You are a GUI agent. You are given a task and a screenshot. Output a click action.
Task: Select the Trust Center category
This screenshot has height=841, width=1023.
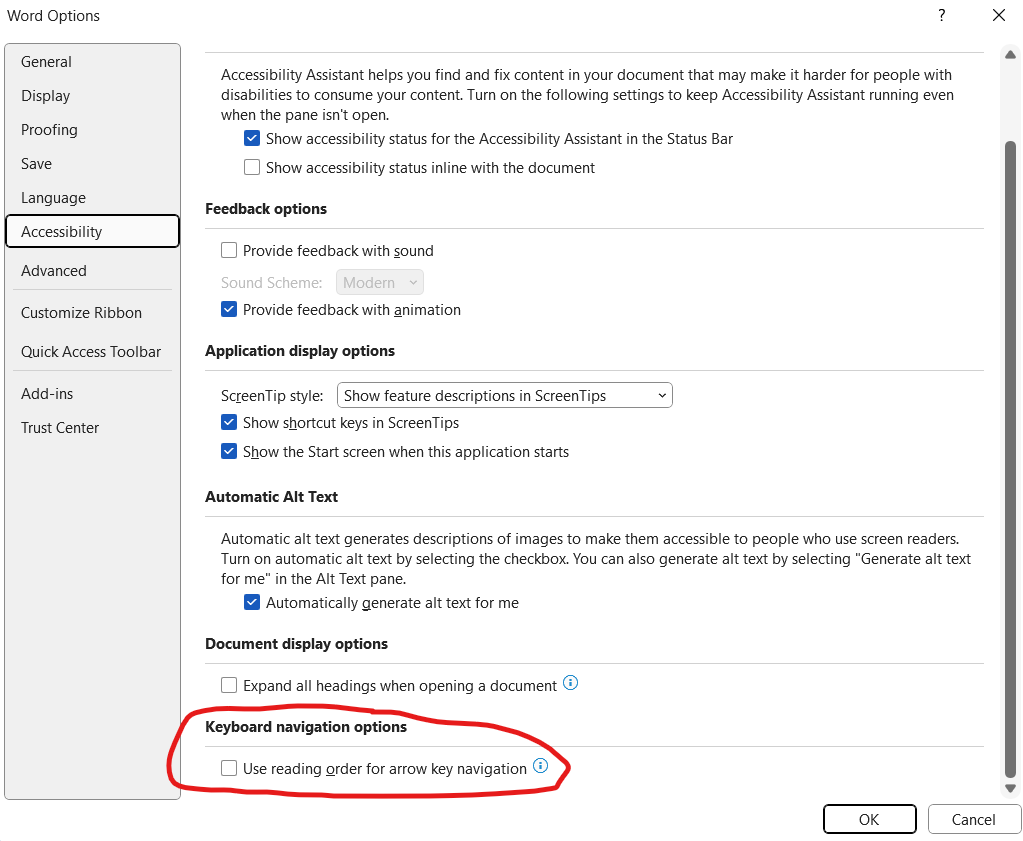click(x=60, y=428)
